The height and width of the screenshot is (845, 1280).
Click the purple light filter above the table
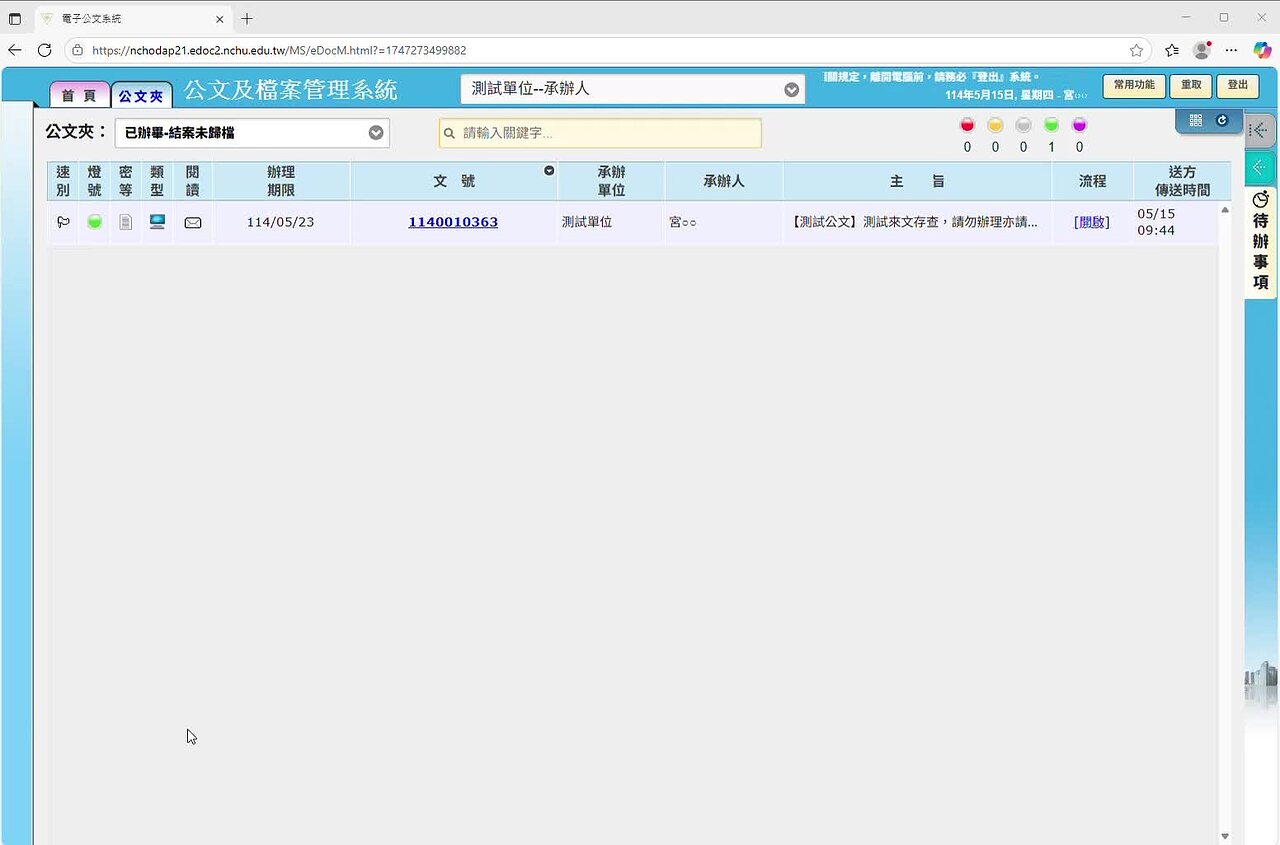[1079, 125]
